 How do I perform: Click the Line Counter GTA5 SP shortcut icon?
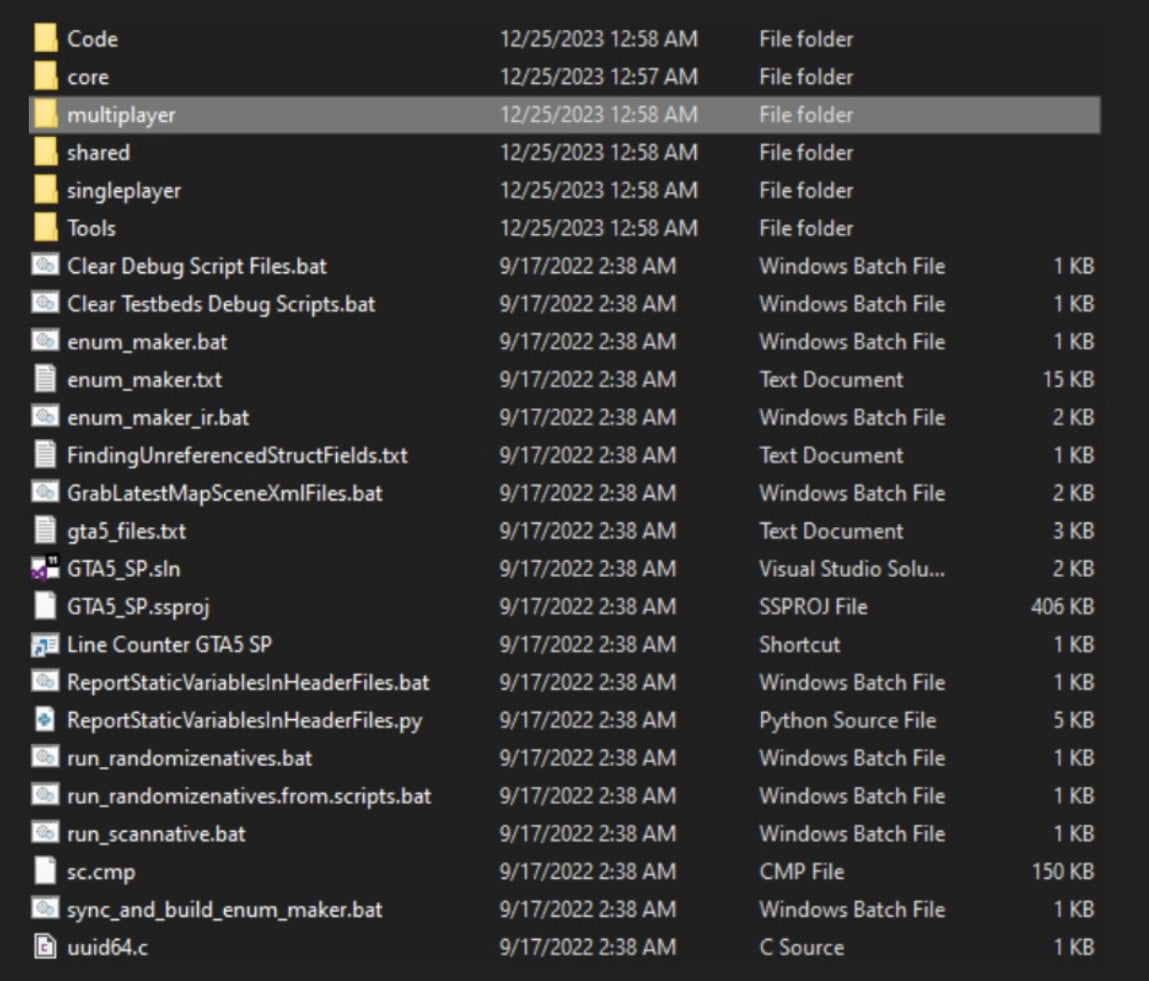[45, 645]
